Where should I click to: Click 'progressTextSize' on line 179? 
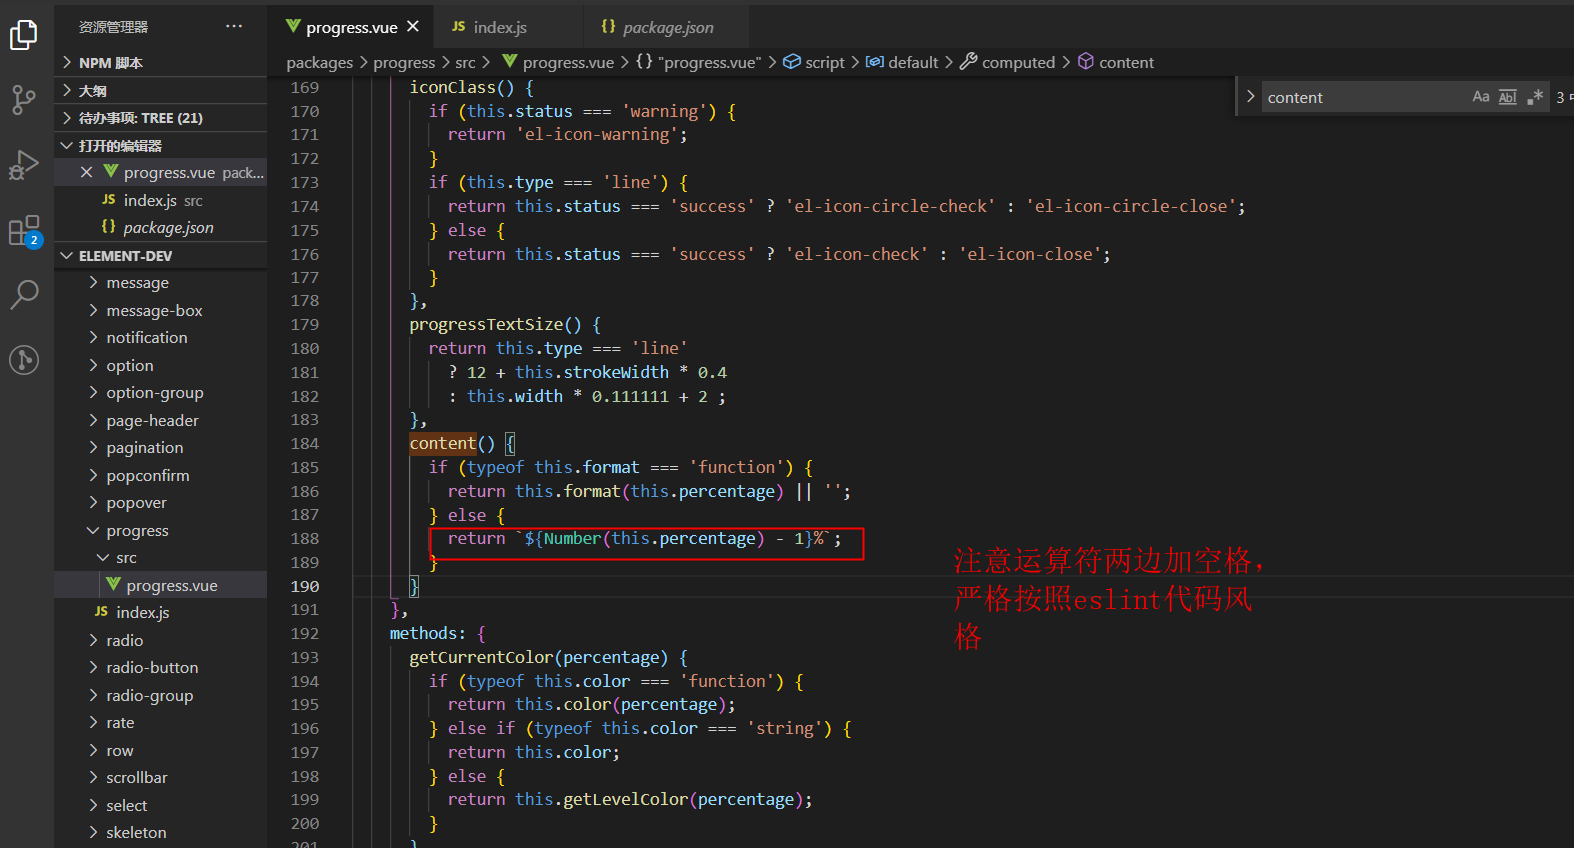tap(486, 325)
